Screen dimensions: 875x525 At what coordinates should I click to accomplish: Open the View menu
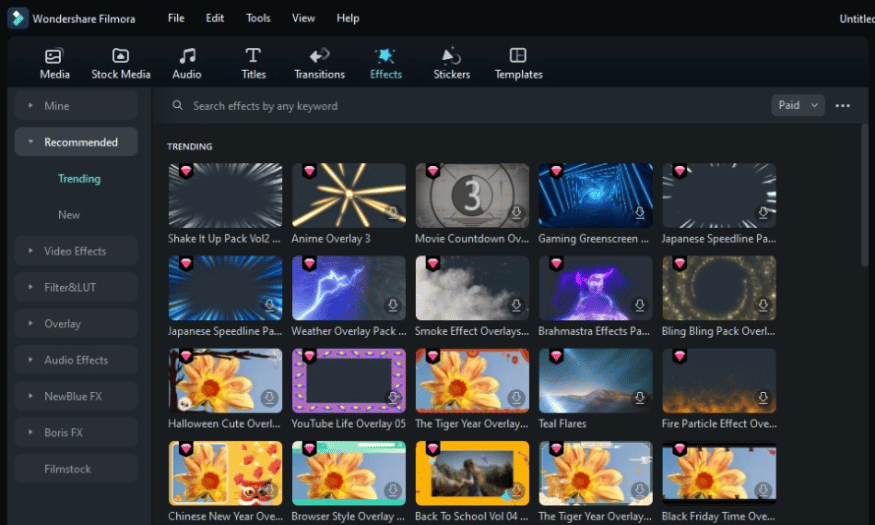(x=304, y=18)
